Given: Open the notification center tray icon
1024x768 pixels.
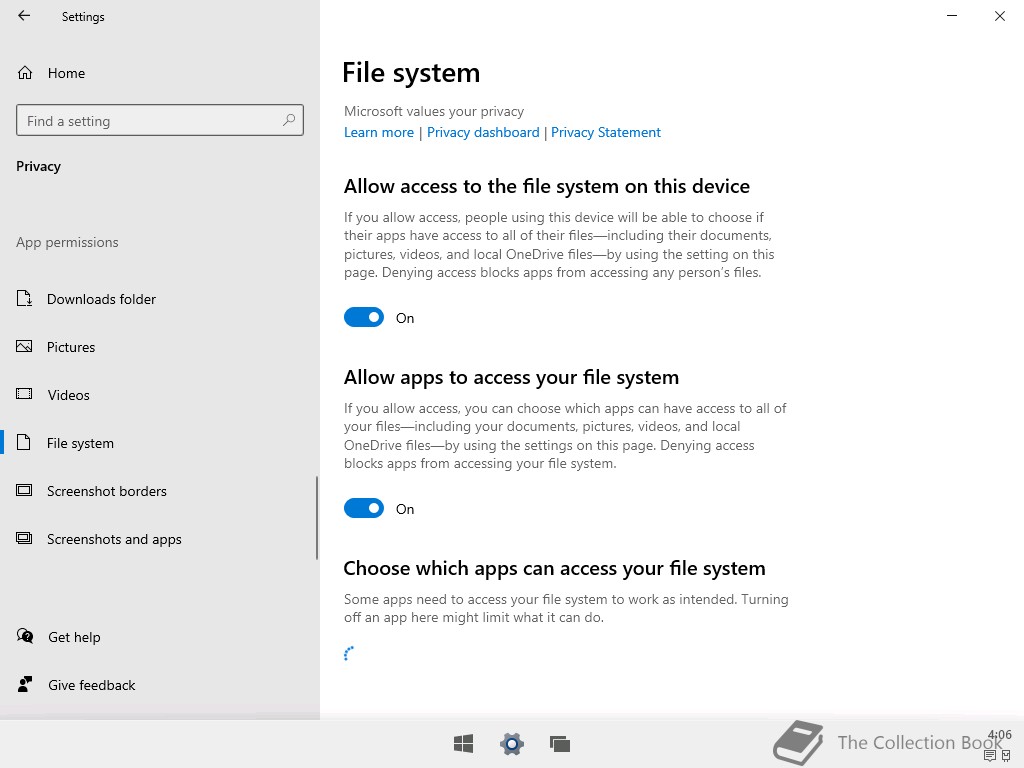Looking at the screenshot, I should pyautogui.click(x=990, y=756).
